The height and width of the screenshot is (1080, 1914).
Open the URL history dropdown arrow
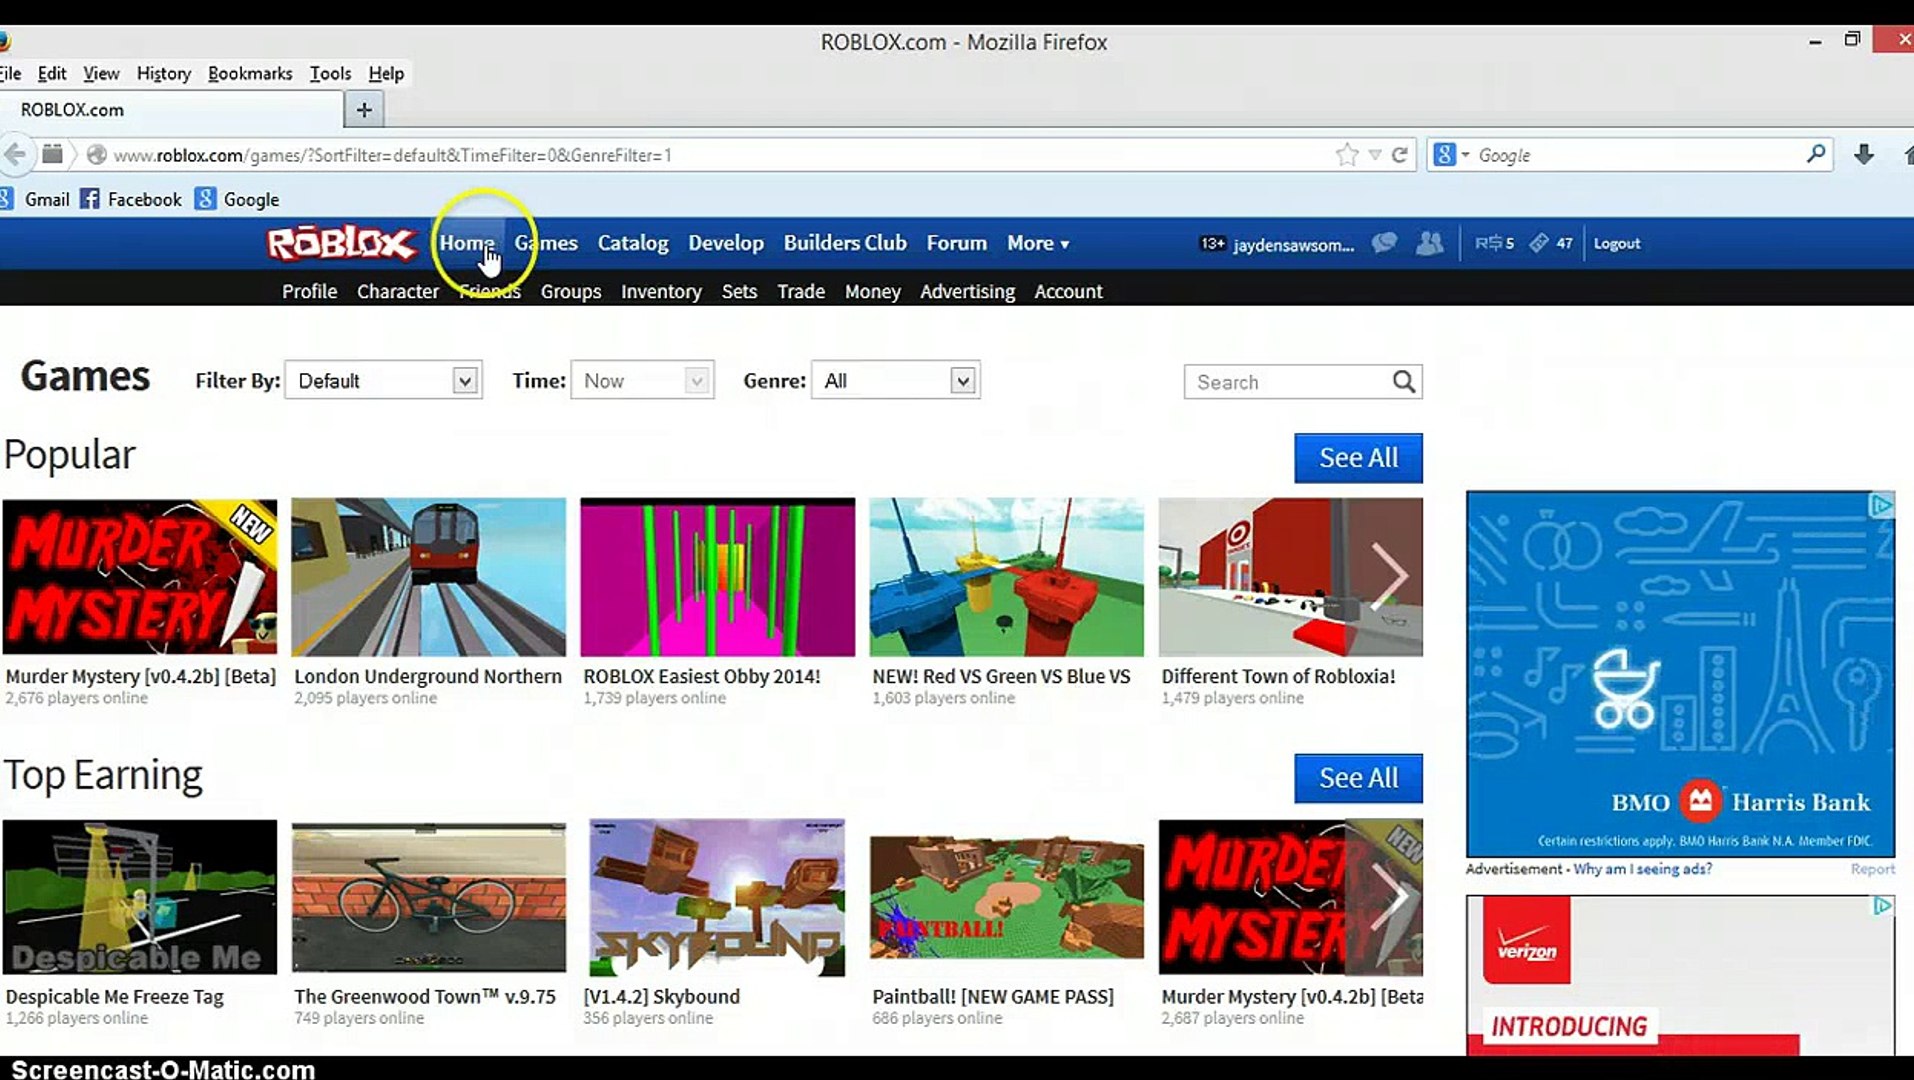[1375, 155]
